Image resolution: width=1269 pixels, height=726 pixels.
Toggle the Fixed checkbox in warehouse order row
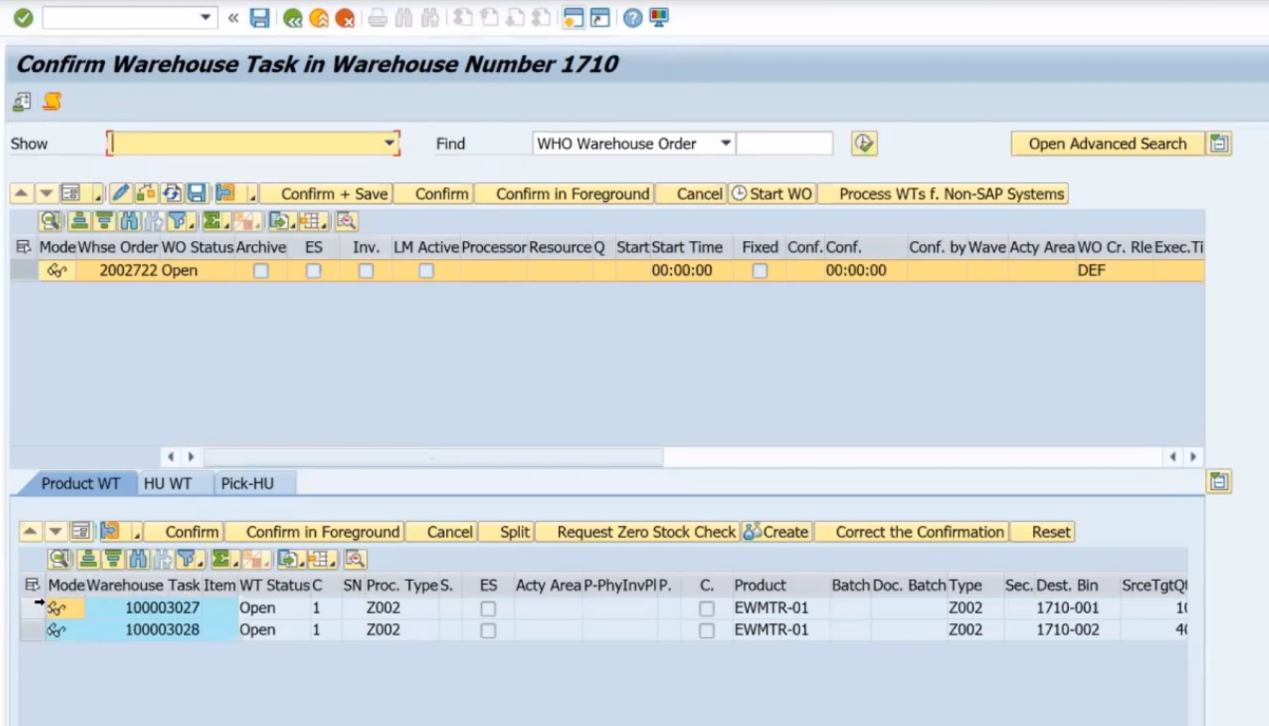point(760,271)
